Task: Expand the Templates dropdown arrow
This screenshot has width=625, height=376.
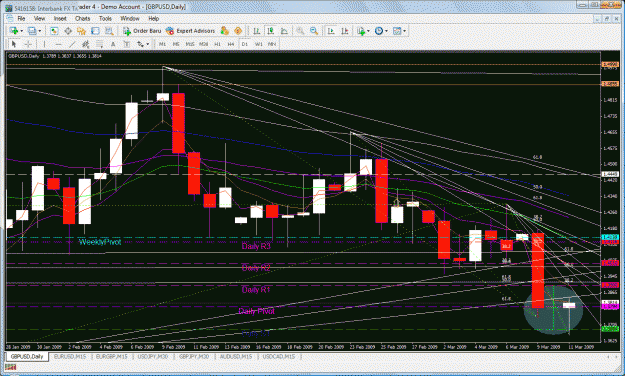Action: pyautogui.click(x=405, y=31)
